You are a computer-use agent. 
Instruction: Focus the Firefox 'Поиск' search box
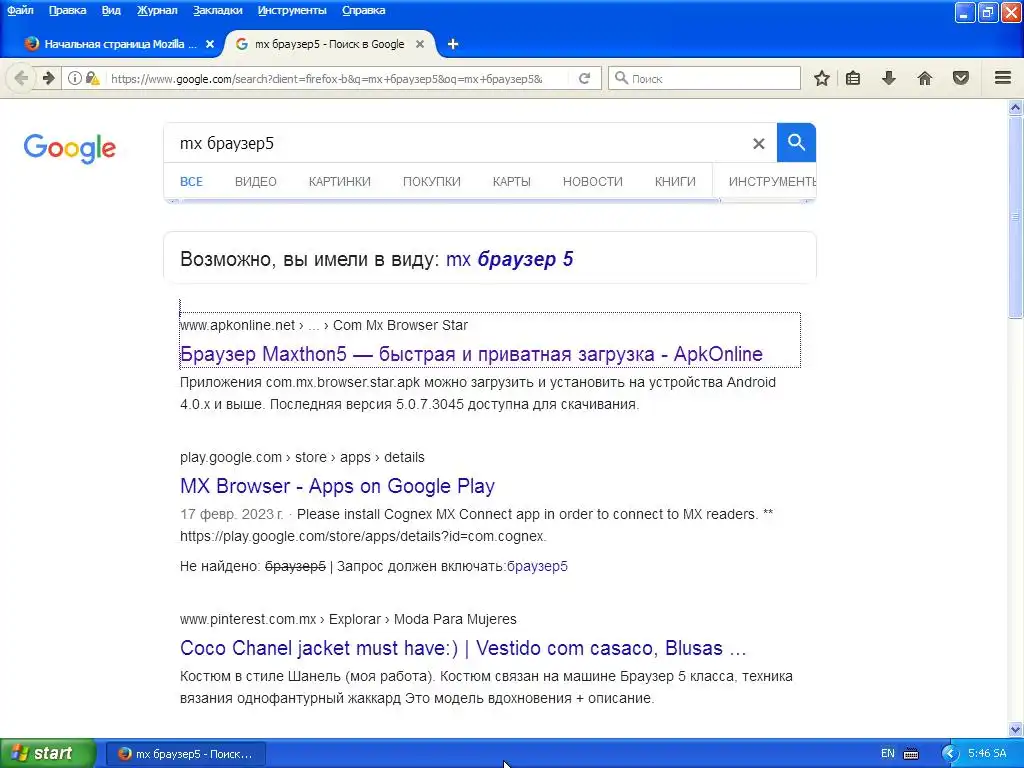point(704,78)
